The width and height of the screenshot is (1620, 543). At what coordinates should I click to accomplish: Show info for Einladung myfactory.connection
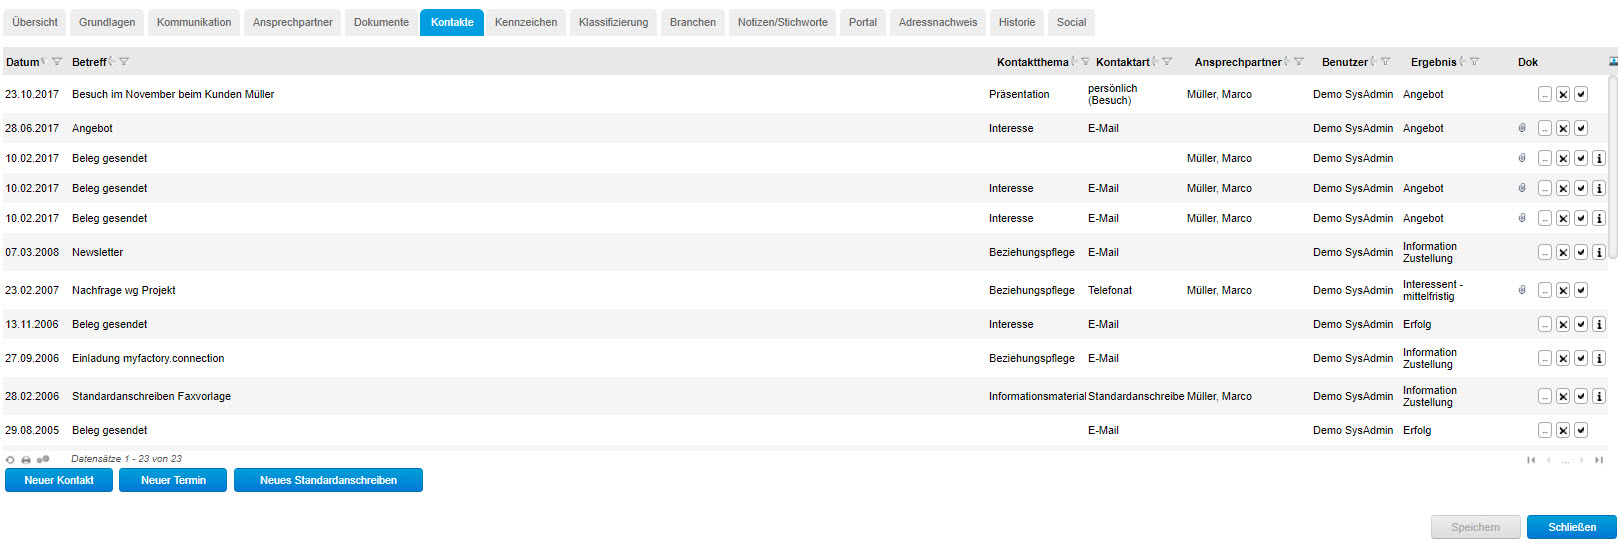[1599, 358]
